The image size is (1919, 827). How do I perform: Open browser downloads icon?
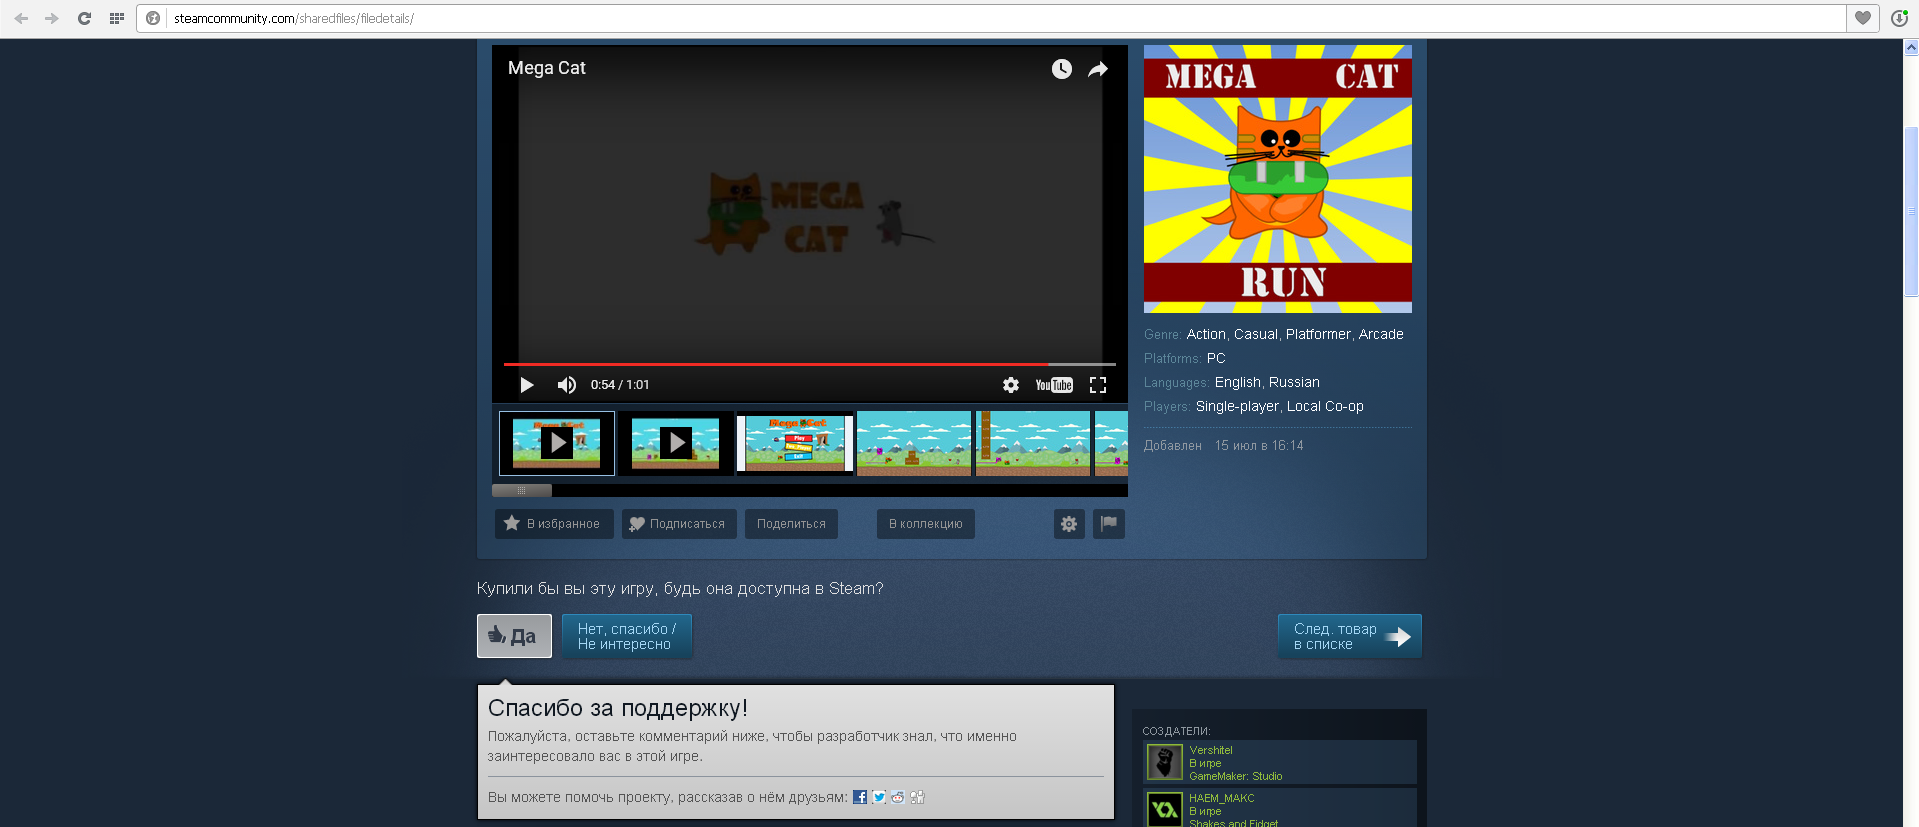pyautogui.click(x=1899, y=18)
